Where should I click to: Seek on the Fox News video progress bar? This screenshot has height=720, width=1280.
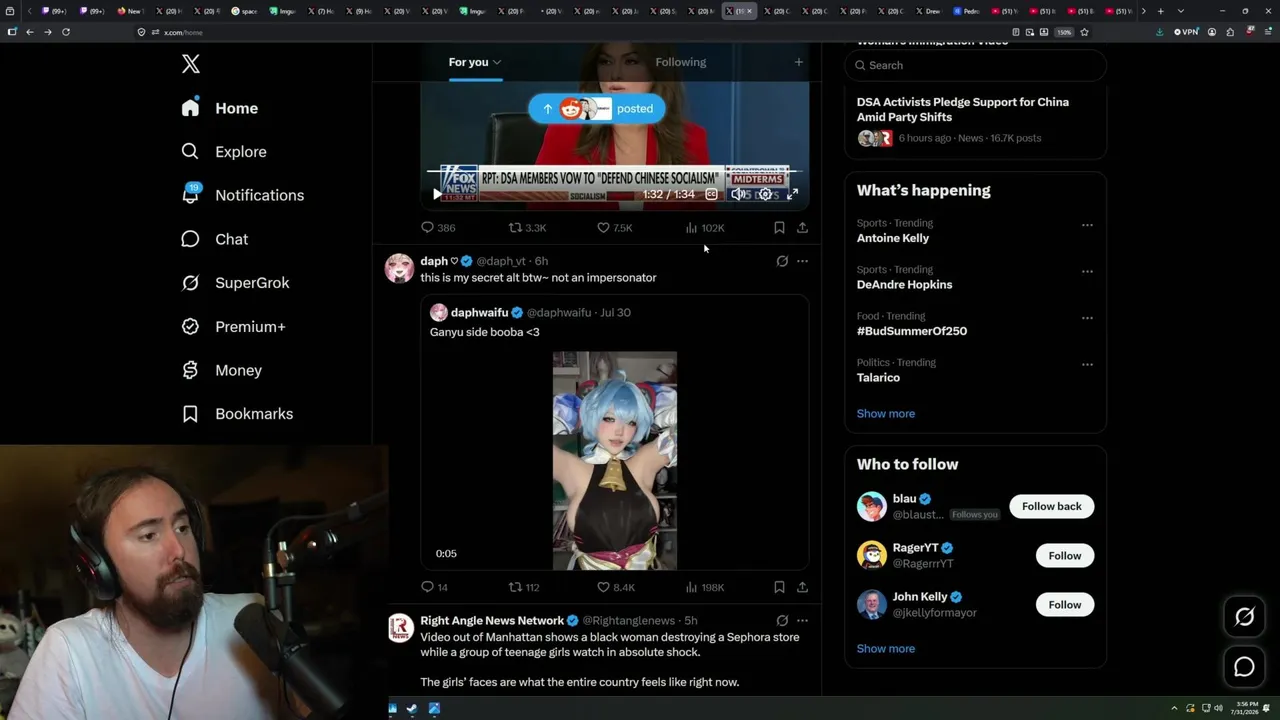(x=614, y=171)
